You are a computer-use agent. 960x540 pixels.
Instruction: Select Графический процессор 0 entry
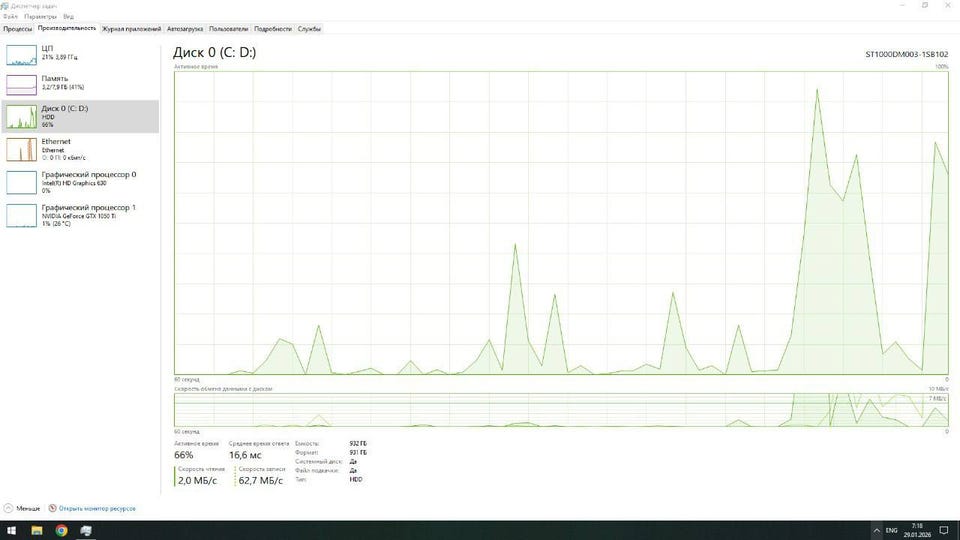[80, 182]
